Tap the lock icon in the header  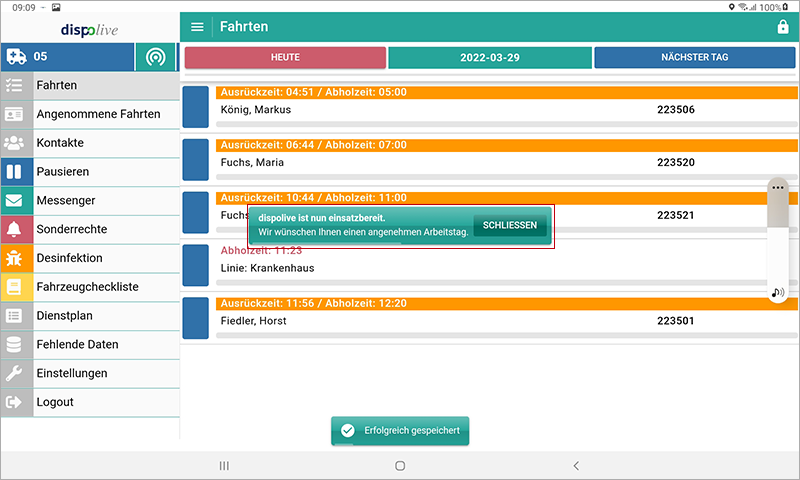(x=782, y=27)
